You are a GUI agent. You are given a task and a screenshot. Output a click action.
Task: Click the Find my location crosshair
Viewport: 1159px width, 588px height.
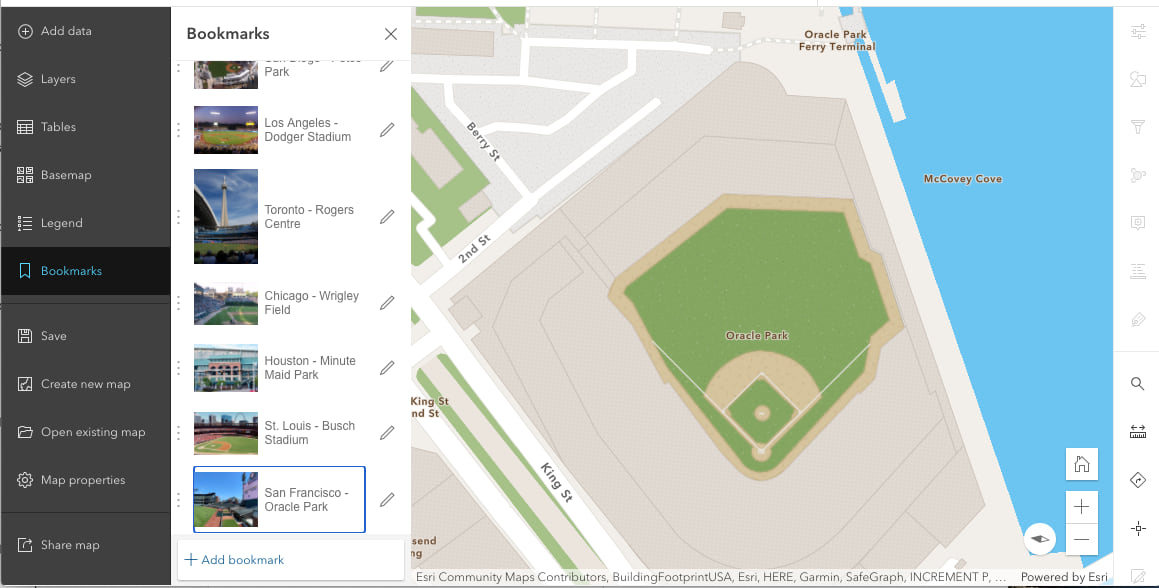coord(1137,527)
